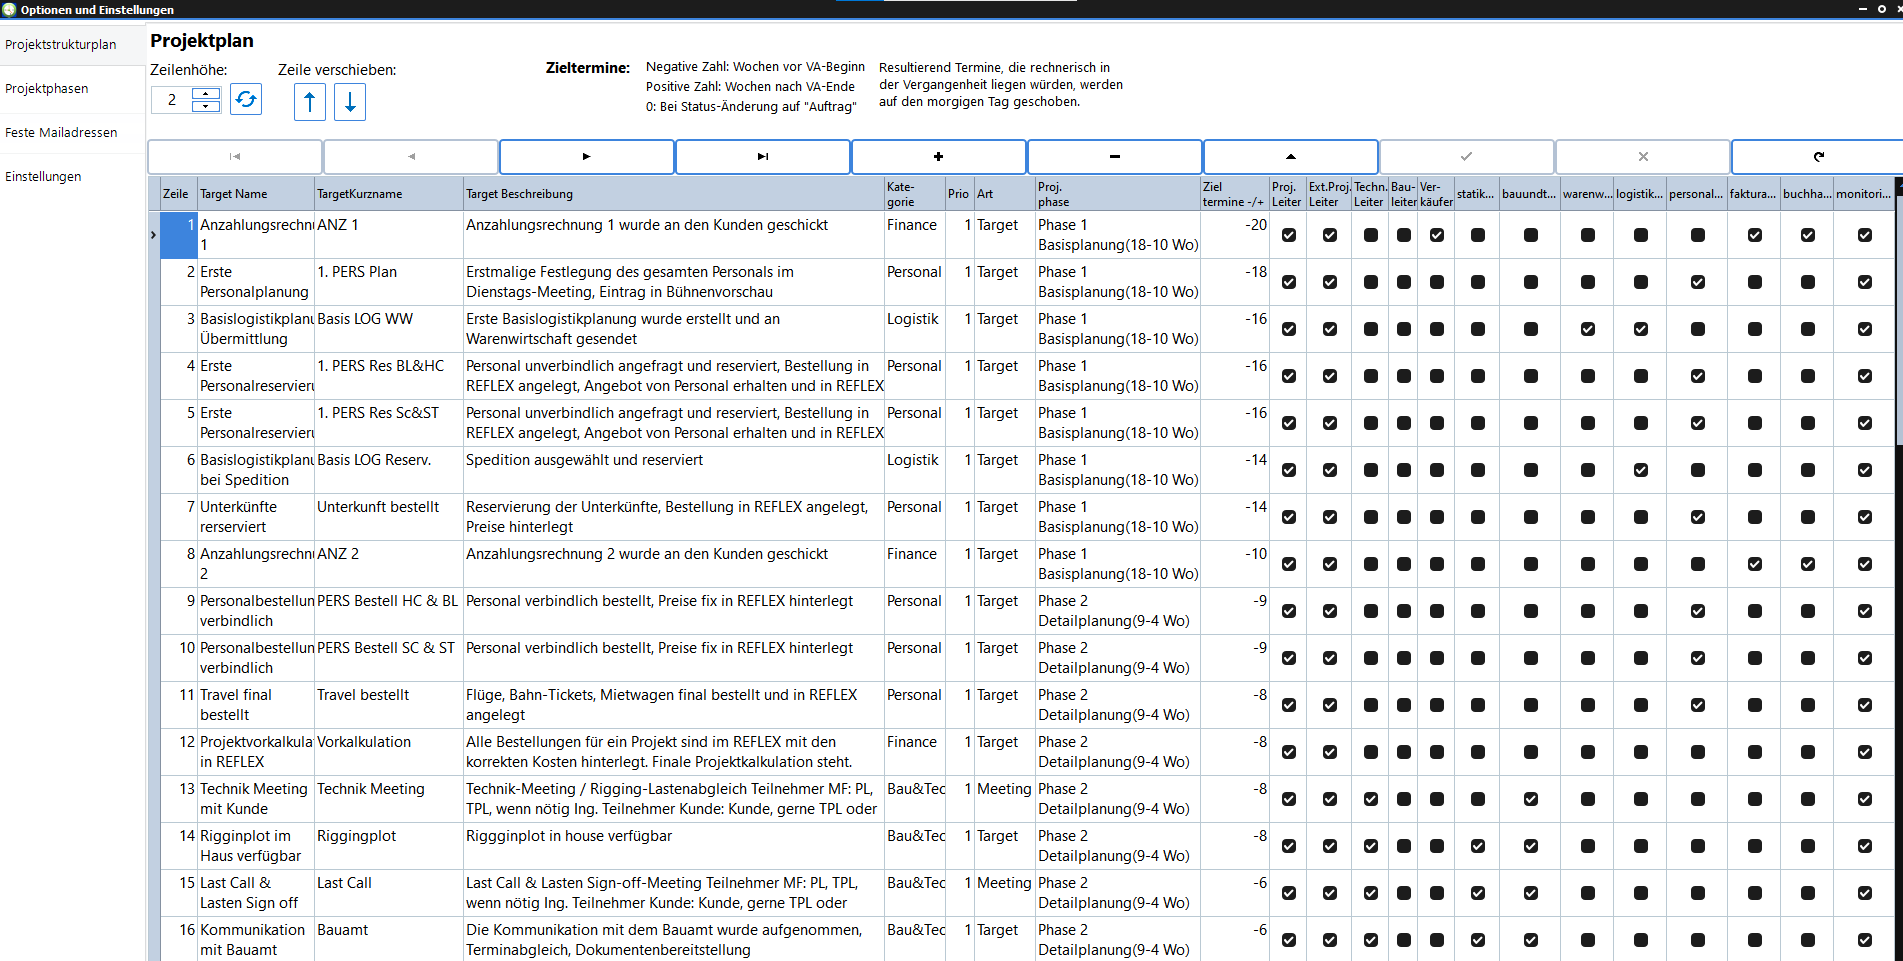Toggle faktura... checkbox for row 8
Viewport: 1903px width, 961px height.
(1755, 564)
